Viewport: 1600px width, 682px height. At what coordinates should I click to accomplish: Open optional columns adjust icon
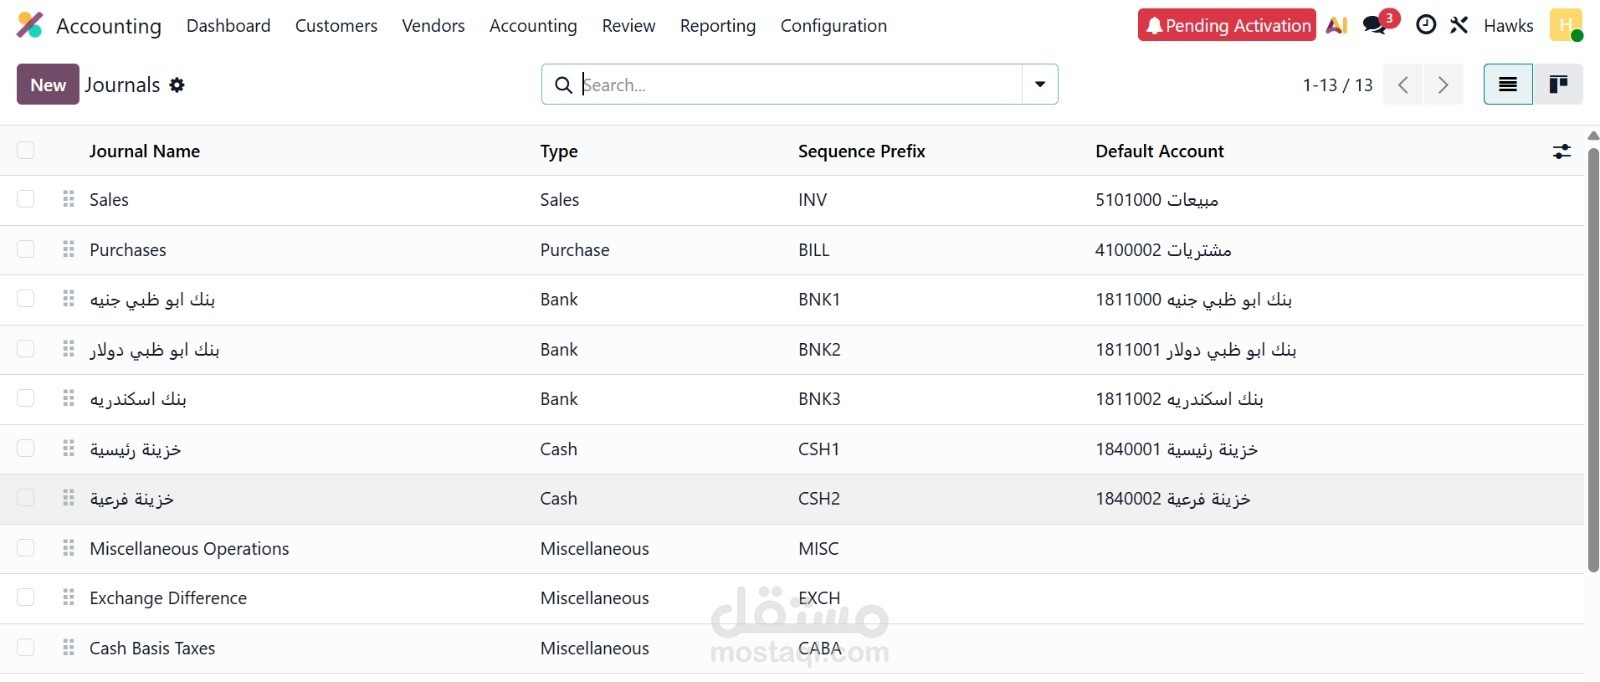tap(1561, 151)
